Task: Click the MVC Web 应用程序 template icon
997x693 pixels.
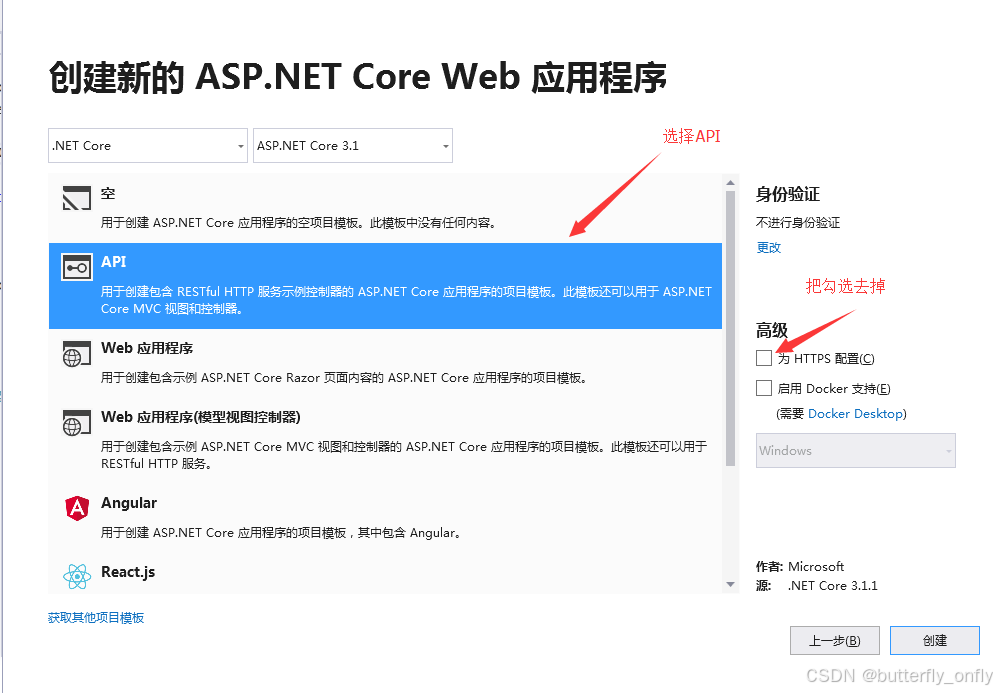Action: 77,423
